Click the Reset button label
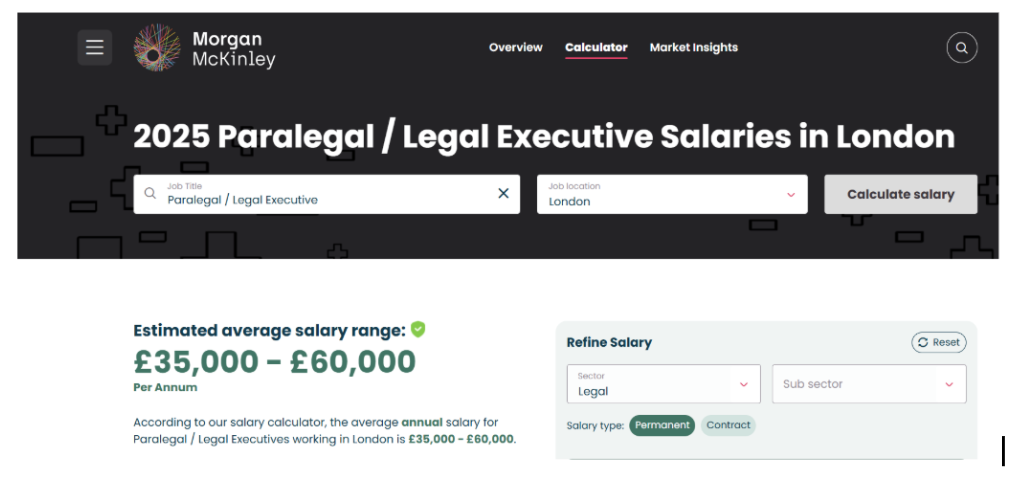1014x480 pixels. coord(946,342)
